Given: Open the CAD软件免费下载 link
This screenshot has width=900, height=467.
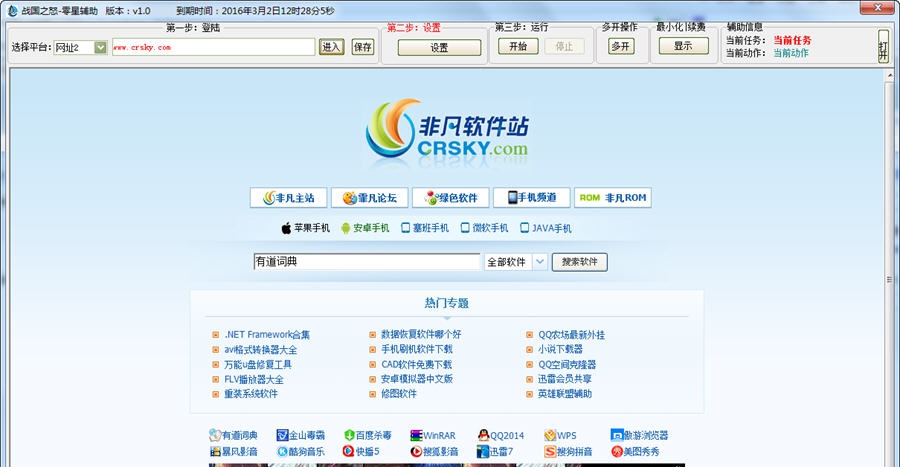Looking at the screenshot, I should 417,364.
